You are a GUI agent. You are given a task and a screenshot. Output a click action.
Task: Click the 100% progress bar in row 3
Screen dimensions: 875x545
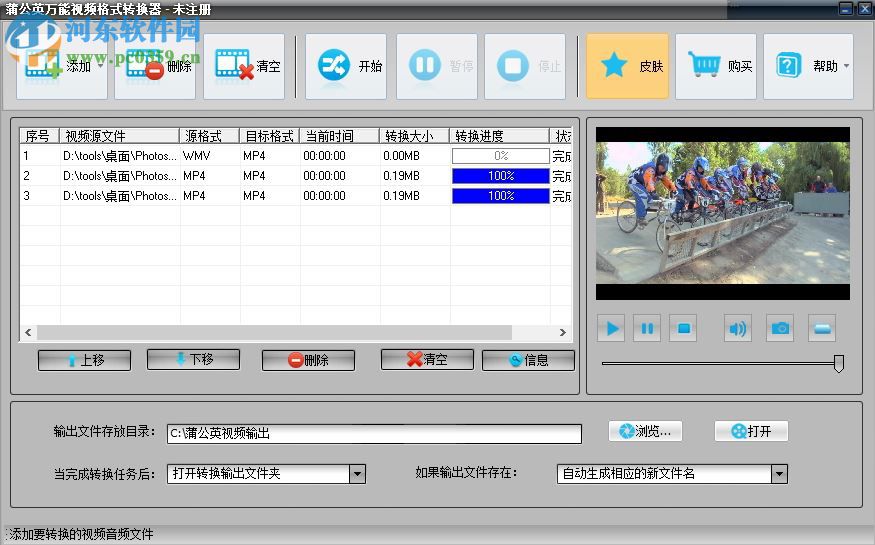(501, 196)
